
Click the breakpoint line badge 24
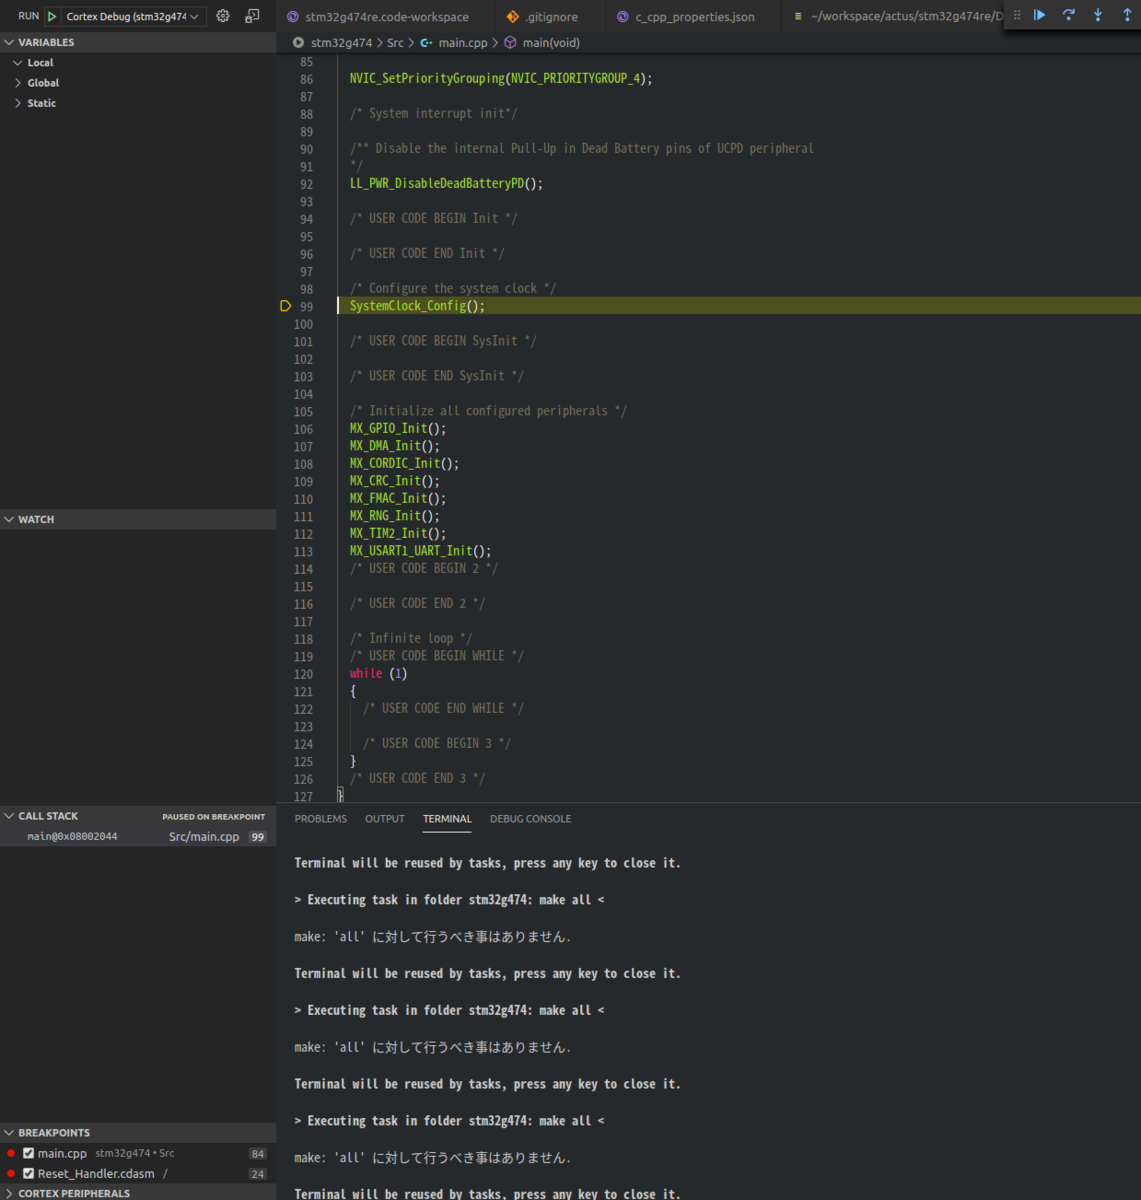click(x=258, y=1174)
